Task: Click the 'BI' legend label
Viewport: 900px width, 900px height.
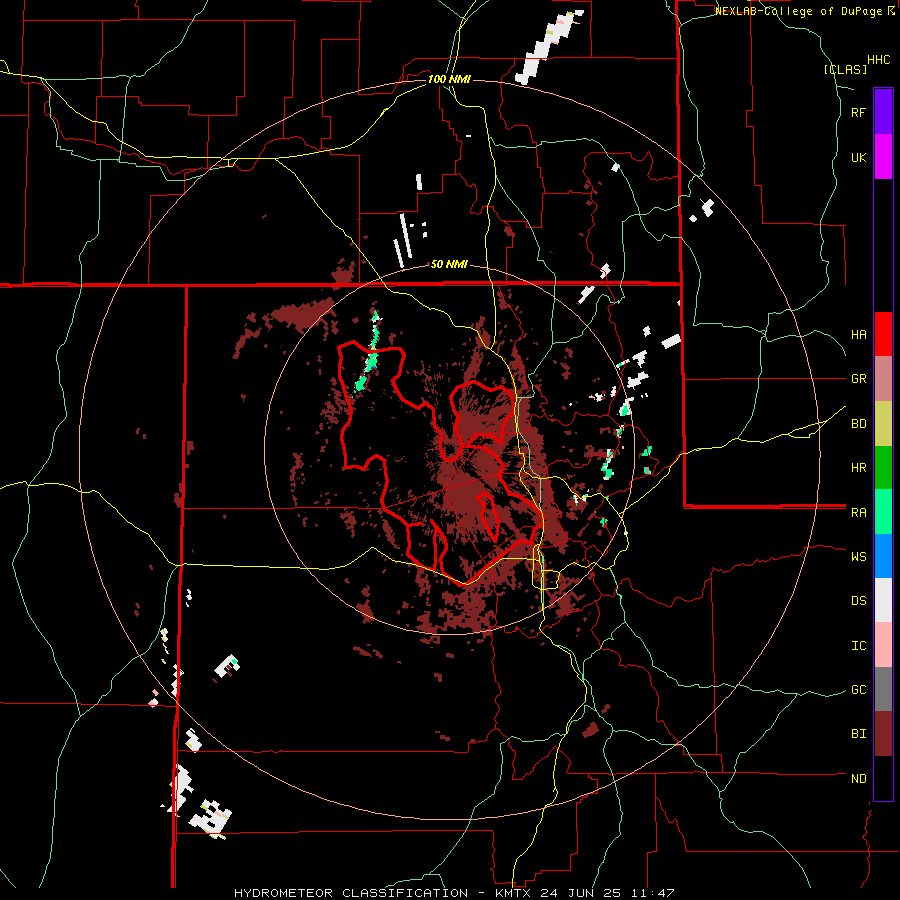Action: (858, 734)
